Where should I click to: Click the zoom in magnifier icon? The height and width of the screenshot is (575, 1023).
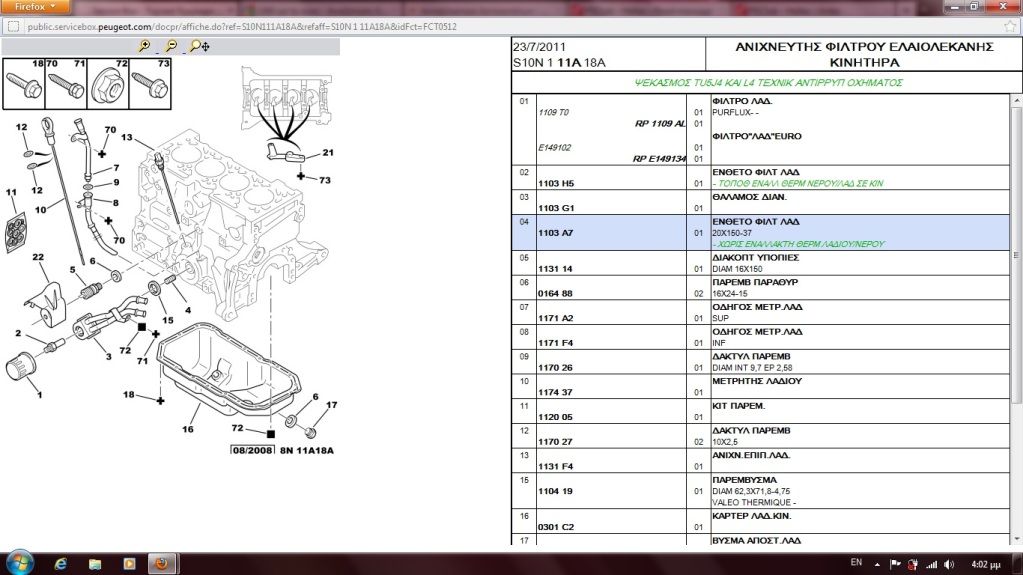pos(145,46)
